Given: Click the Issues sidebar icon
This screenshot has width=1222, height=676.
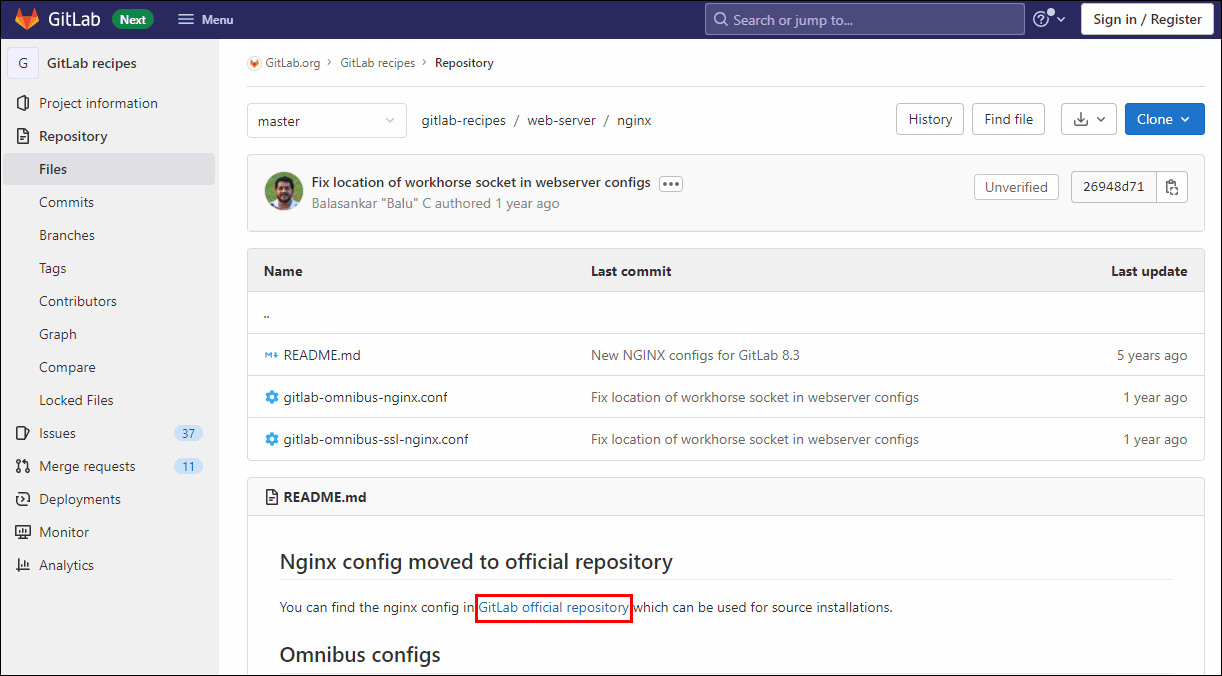Looking at the screenshot, I should 23,433.
